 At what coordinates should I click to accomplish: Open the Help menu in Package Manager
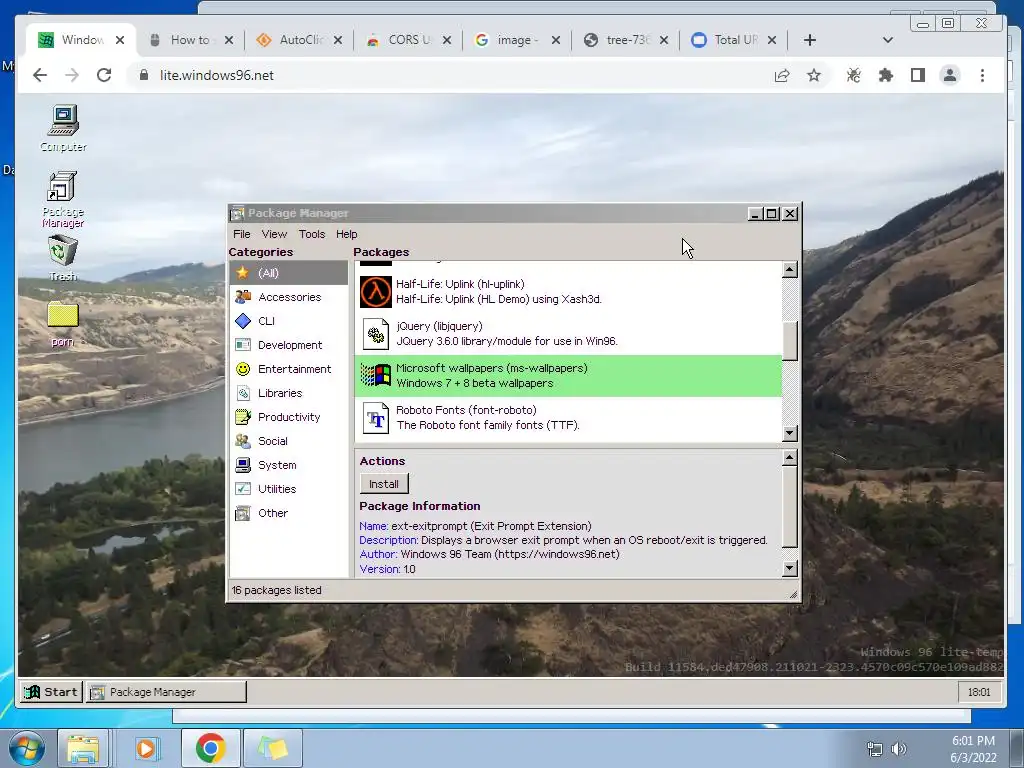click(x=347, y=234)
